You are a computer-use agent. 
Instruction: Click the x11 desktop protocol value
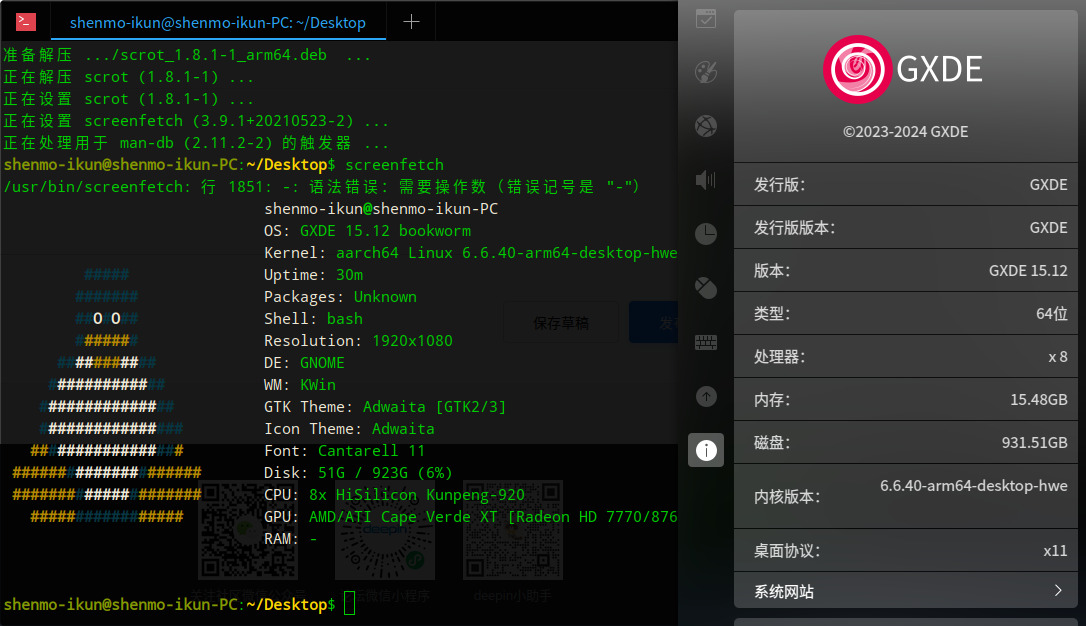coord(1055,551)
